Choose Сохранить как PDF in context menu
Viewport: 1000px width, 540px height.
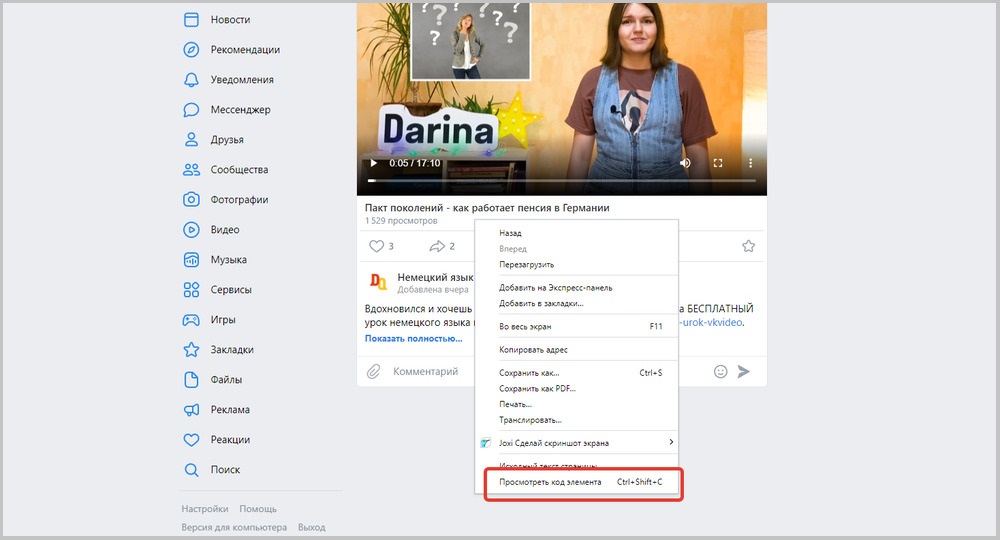coord(537,388)
